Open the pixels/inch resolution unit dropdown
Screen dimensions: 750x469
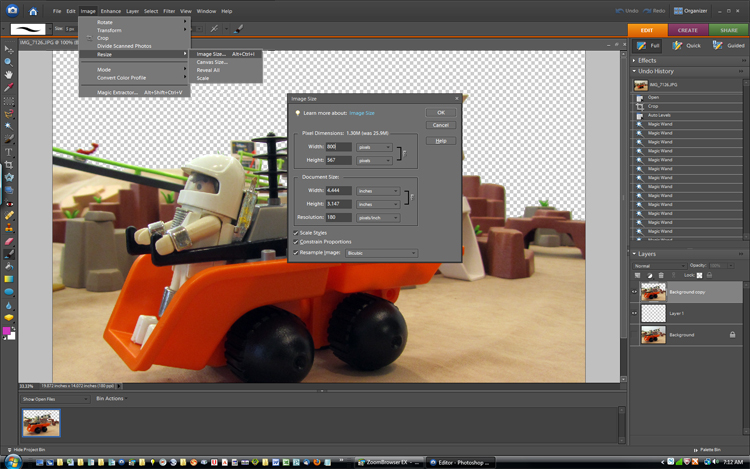378,217
